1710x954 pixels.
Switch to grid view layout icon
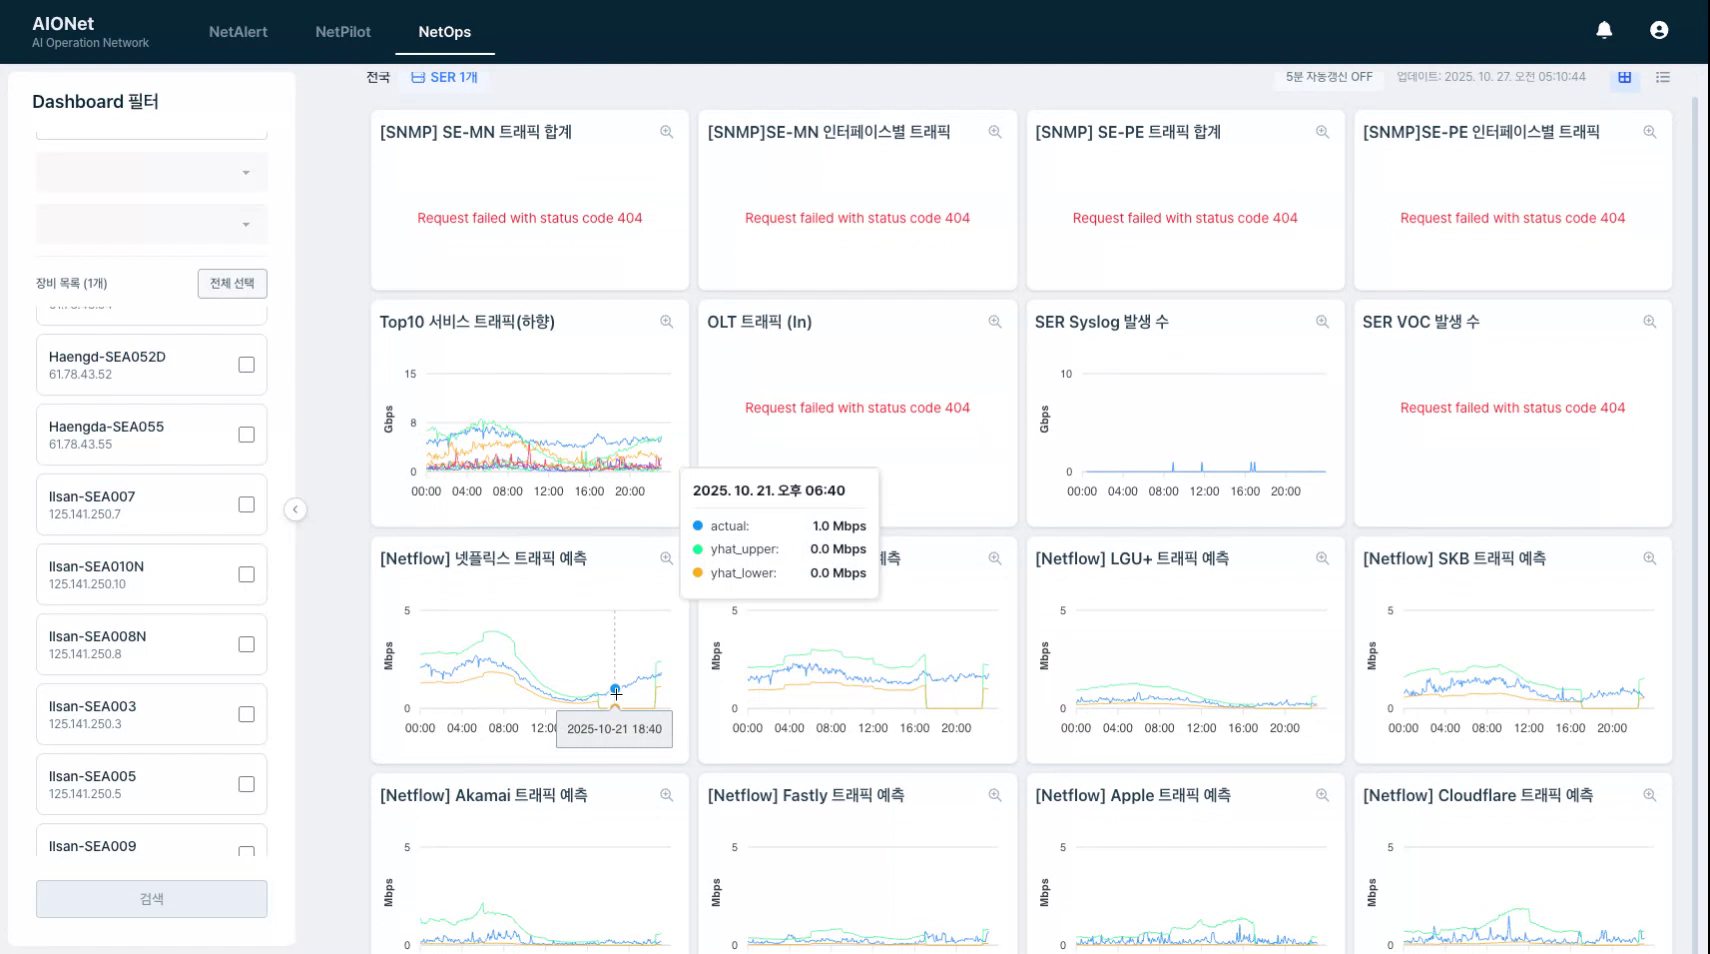click(1625, 77)
